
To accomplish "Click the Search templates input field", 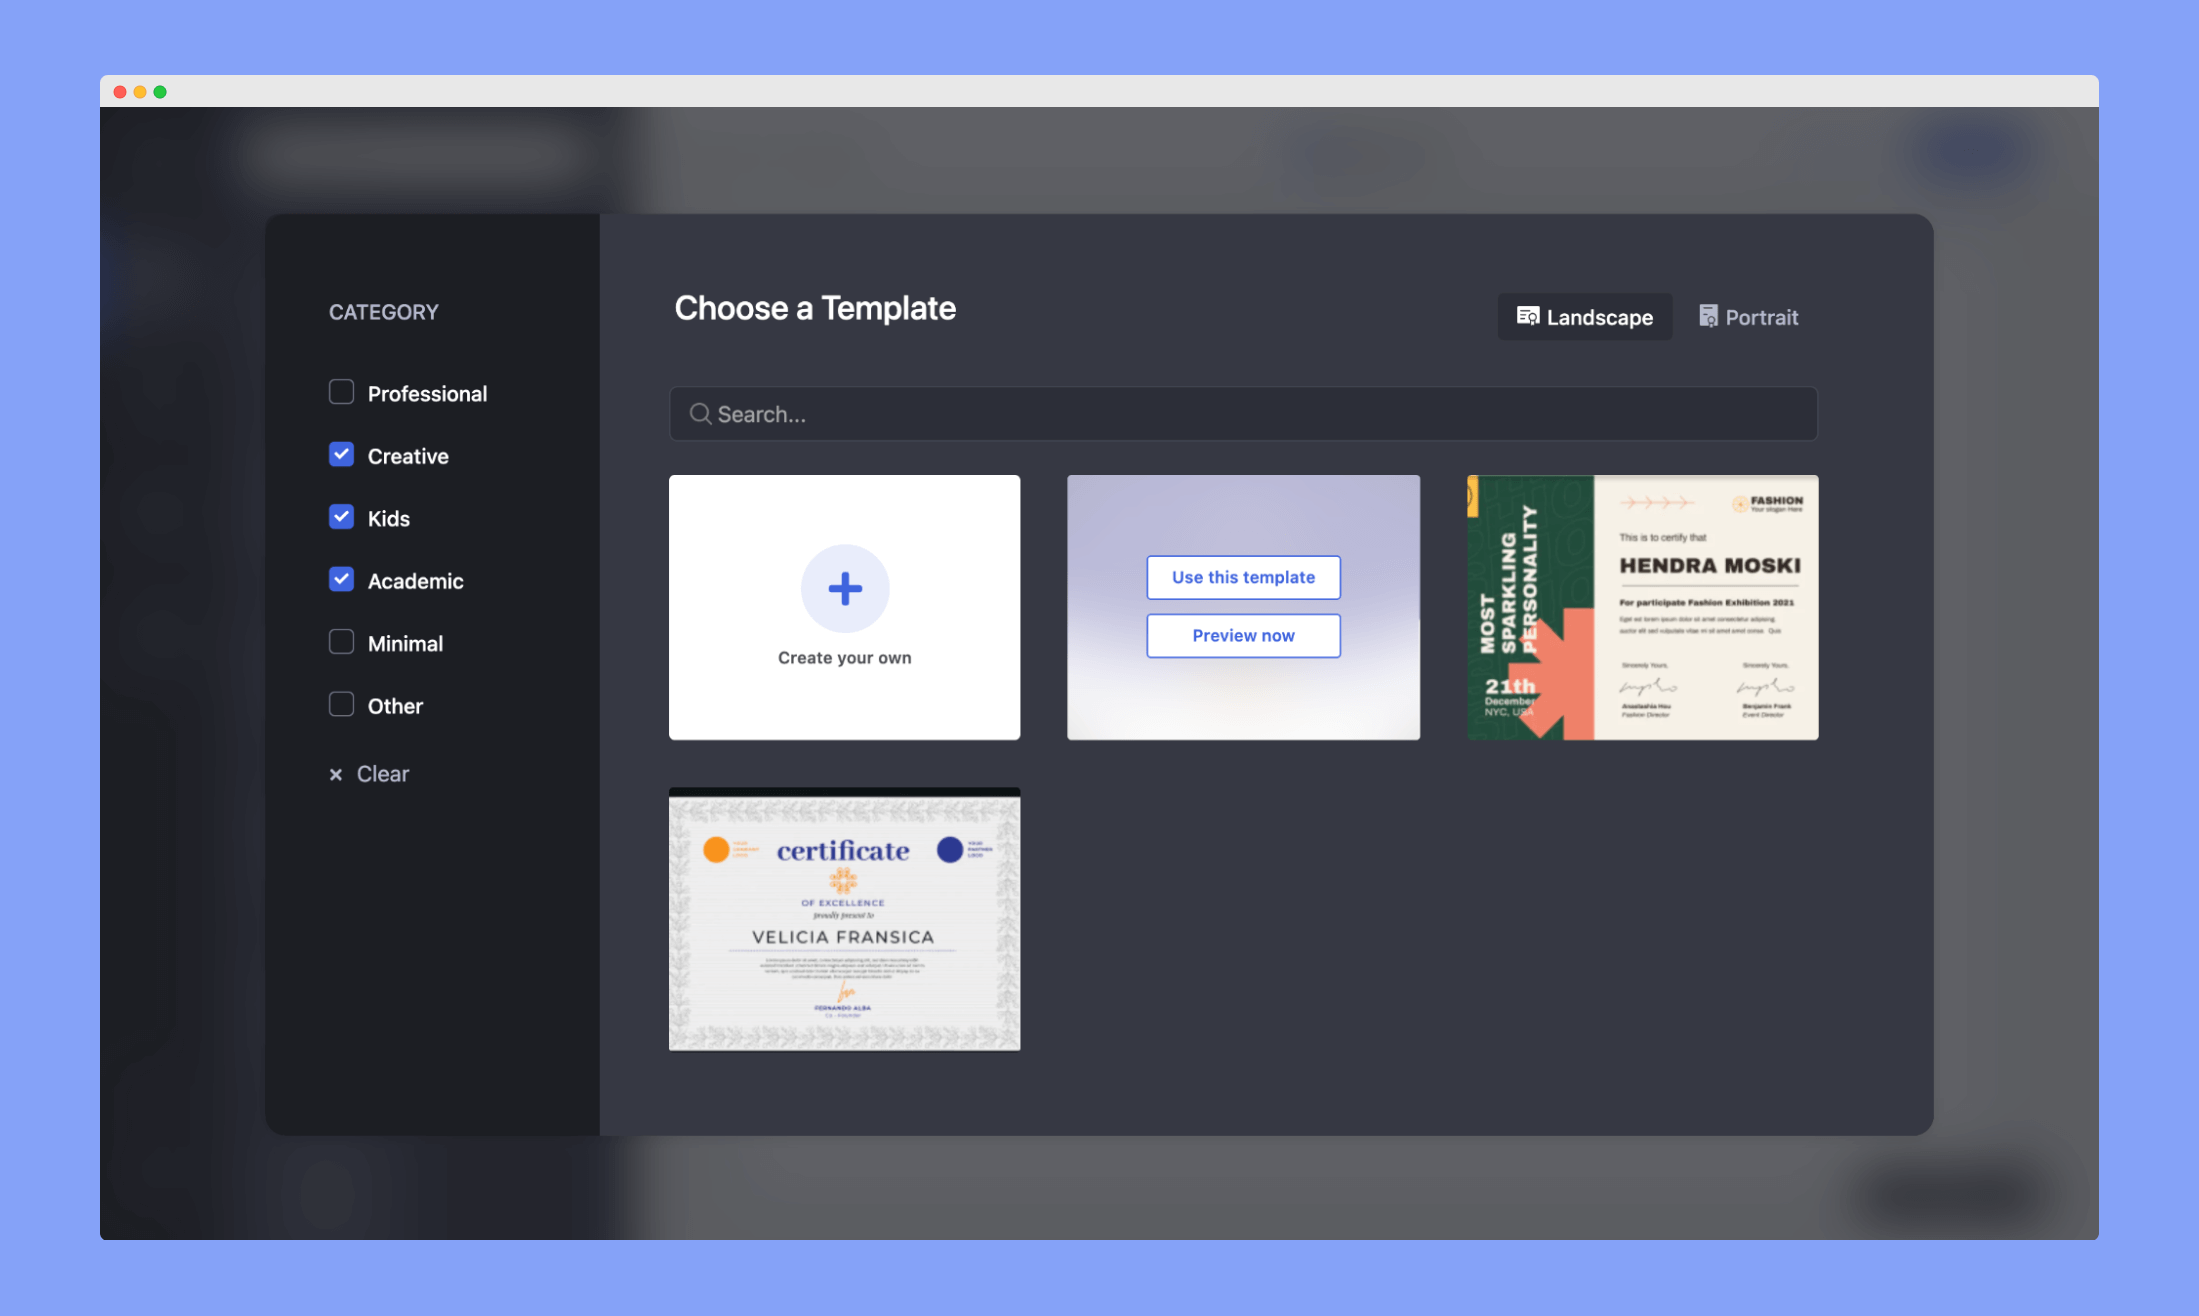I will (x=1244, y=414).
